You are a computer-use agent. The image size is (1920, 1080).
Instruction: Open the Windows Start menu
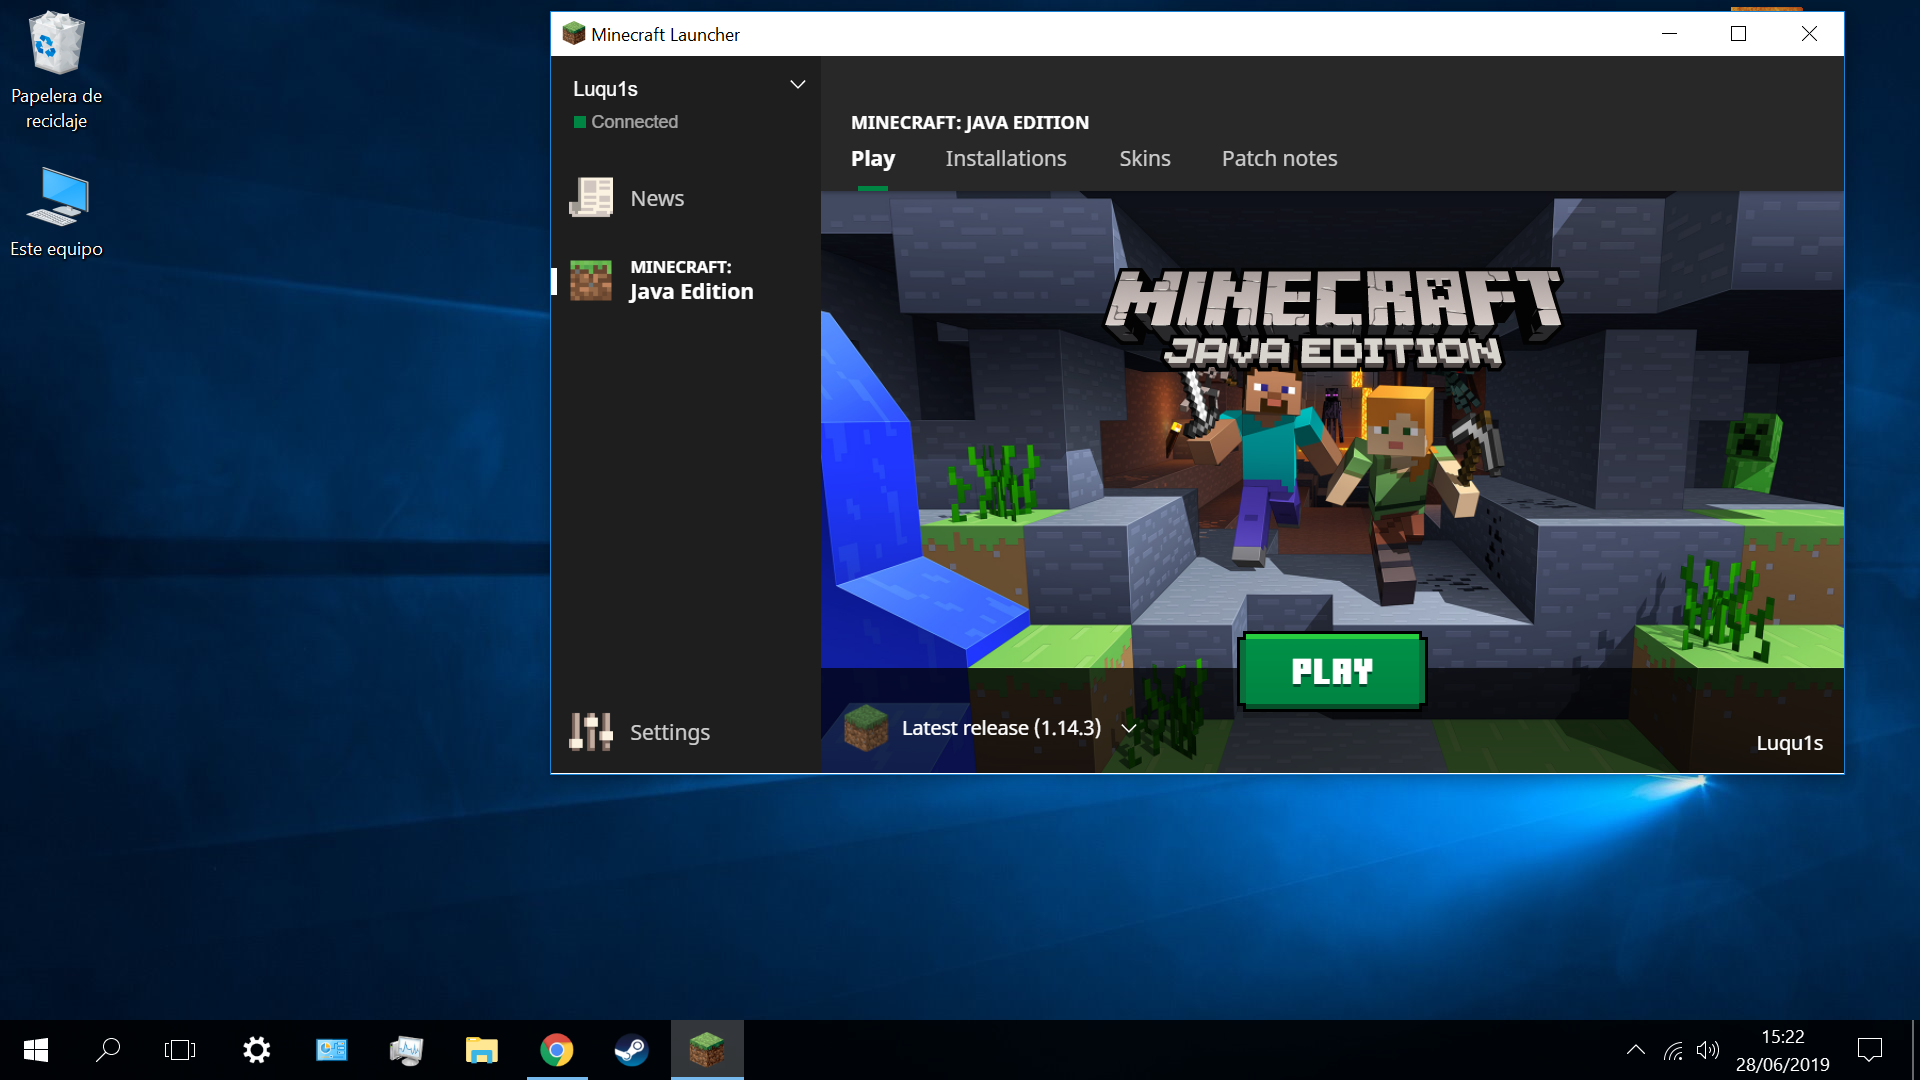36,1050
